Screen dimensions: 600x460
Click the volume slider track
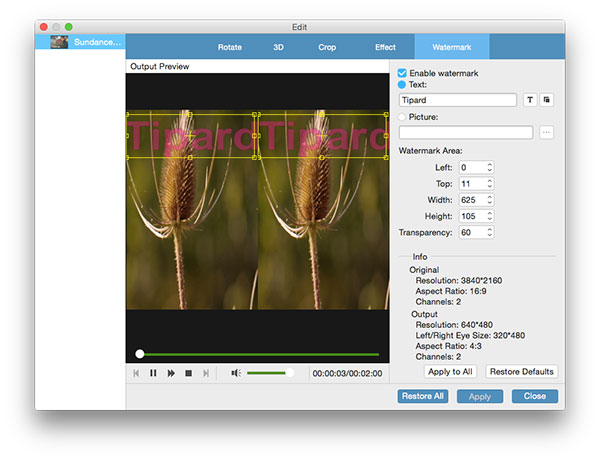268,373
